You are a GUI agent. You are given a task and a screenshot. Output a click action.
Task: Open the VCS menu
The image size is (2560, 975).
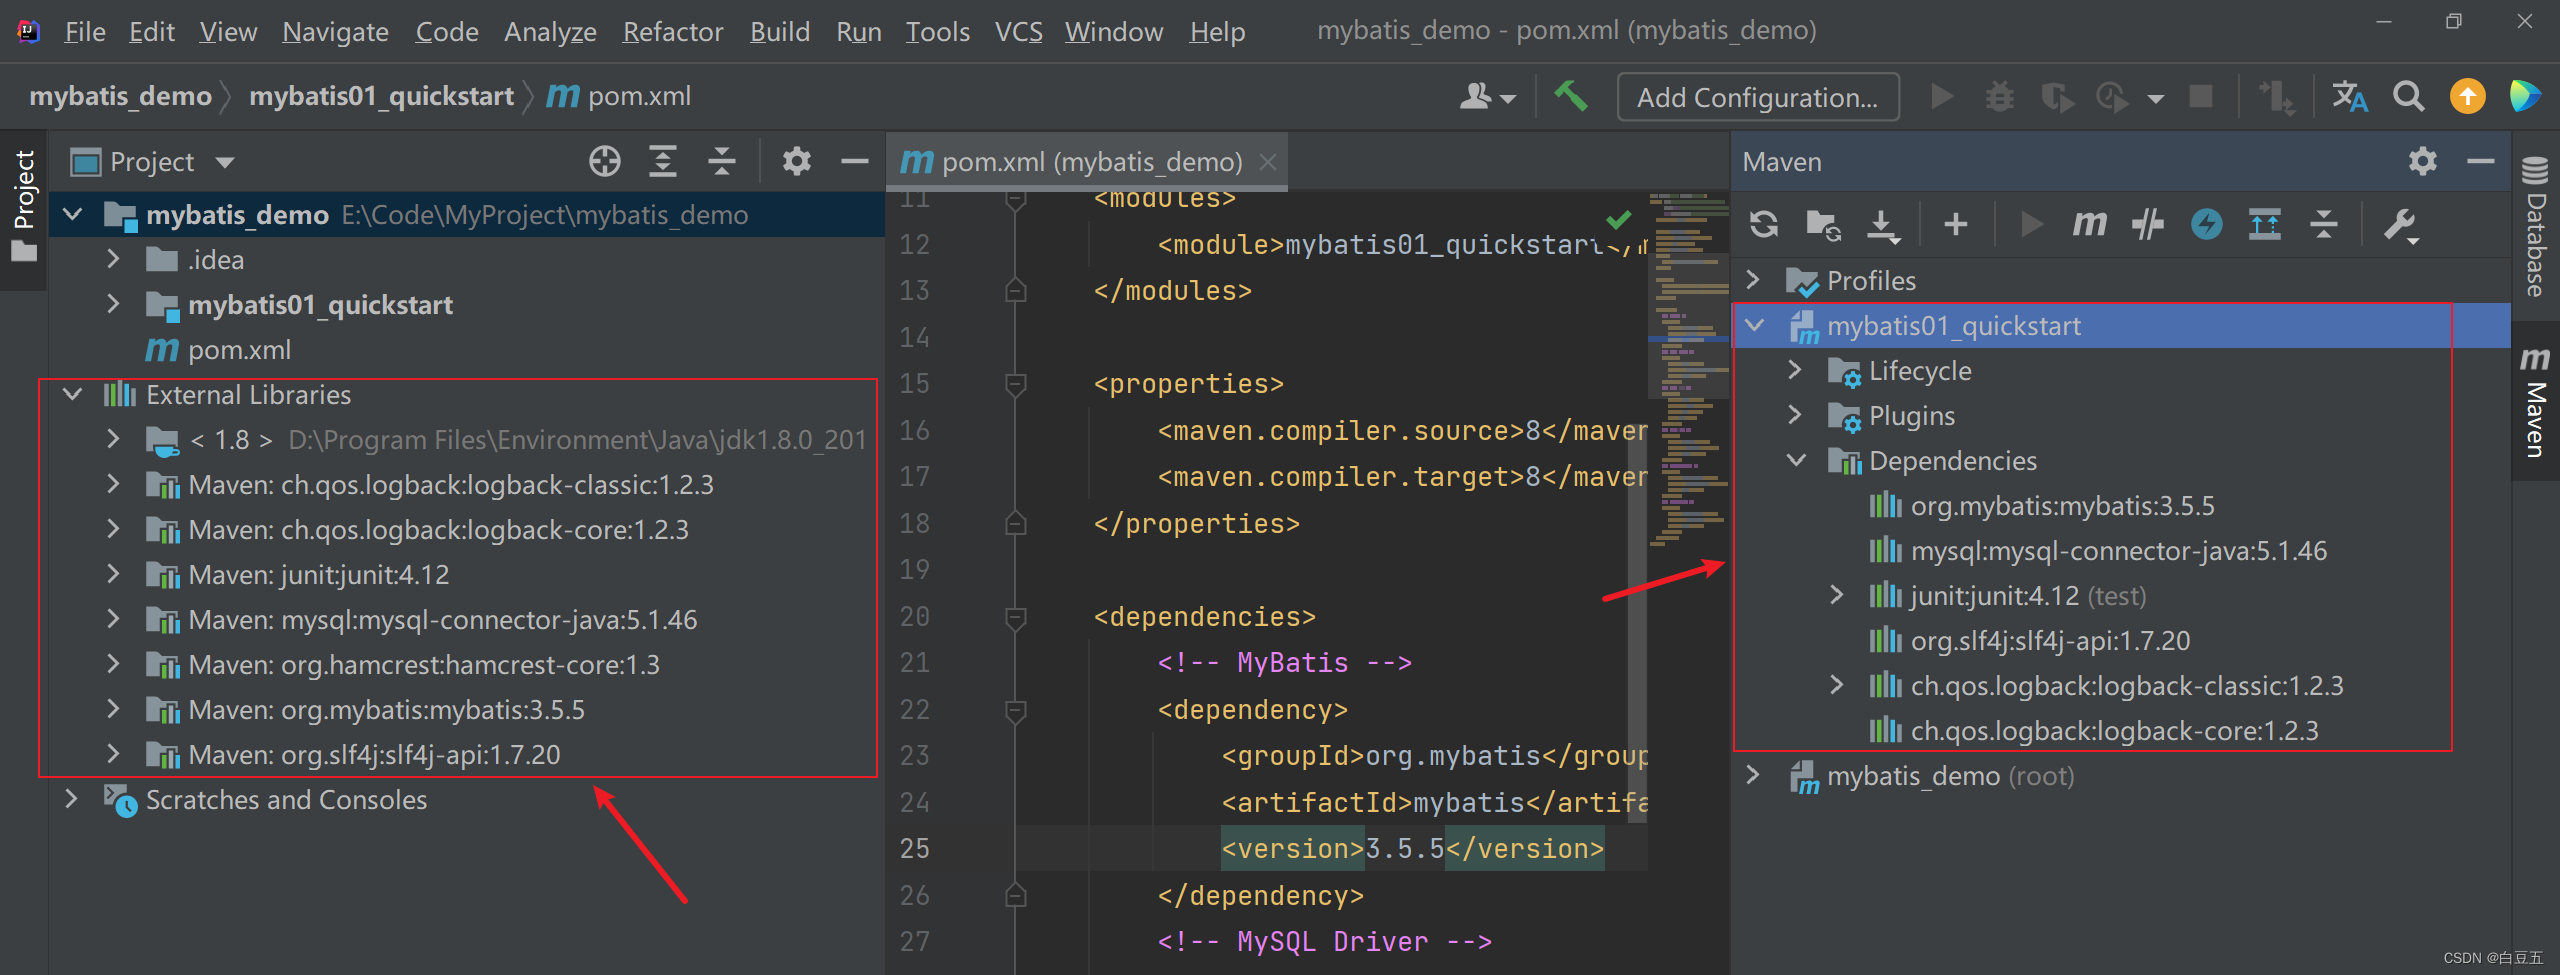pos(1018,32)
